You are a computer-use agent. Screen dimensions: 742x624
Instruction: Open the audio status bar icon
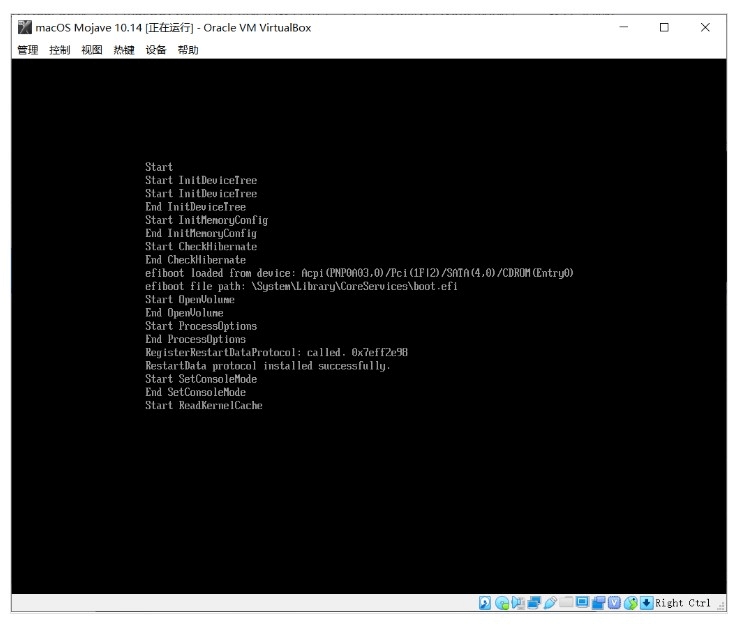pos(516,603)
